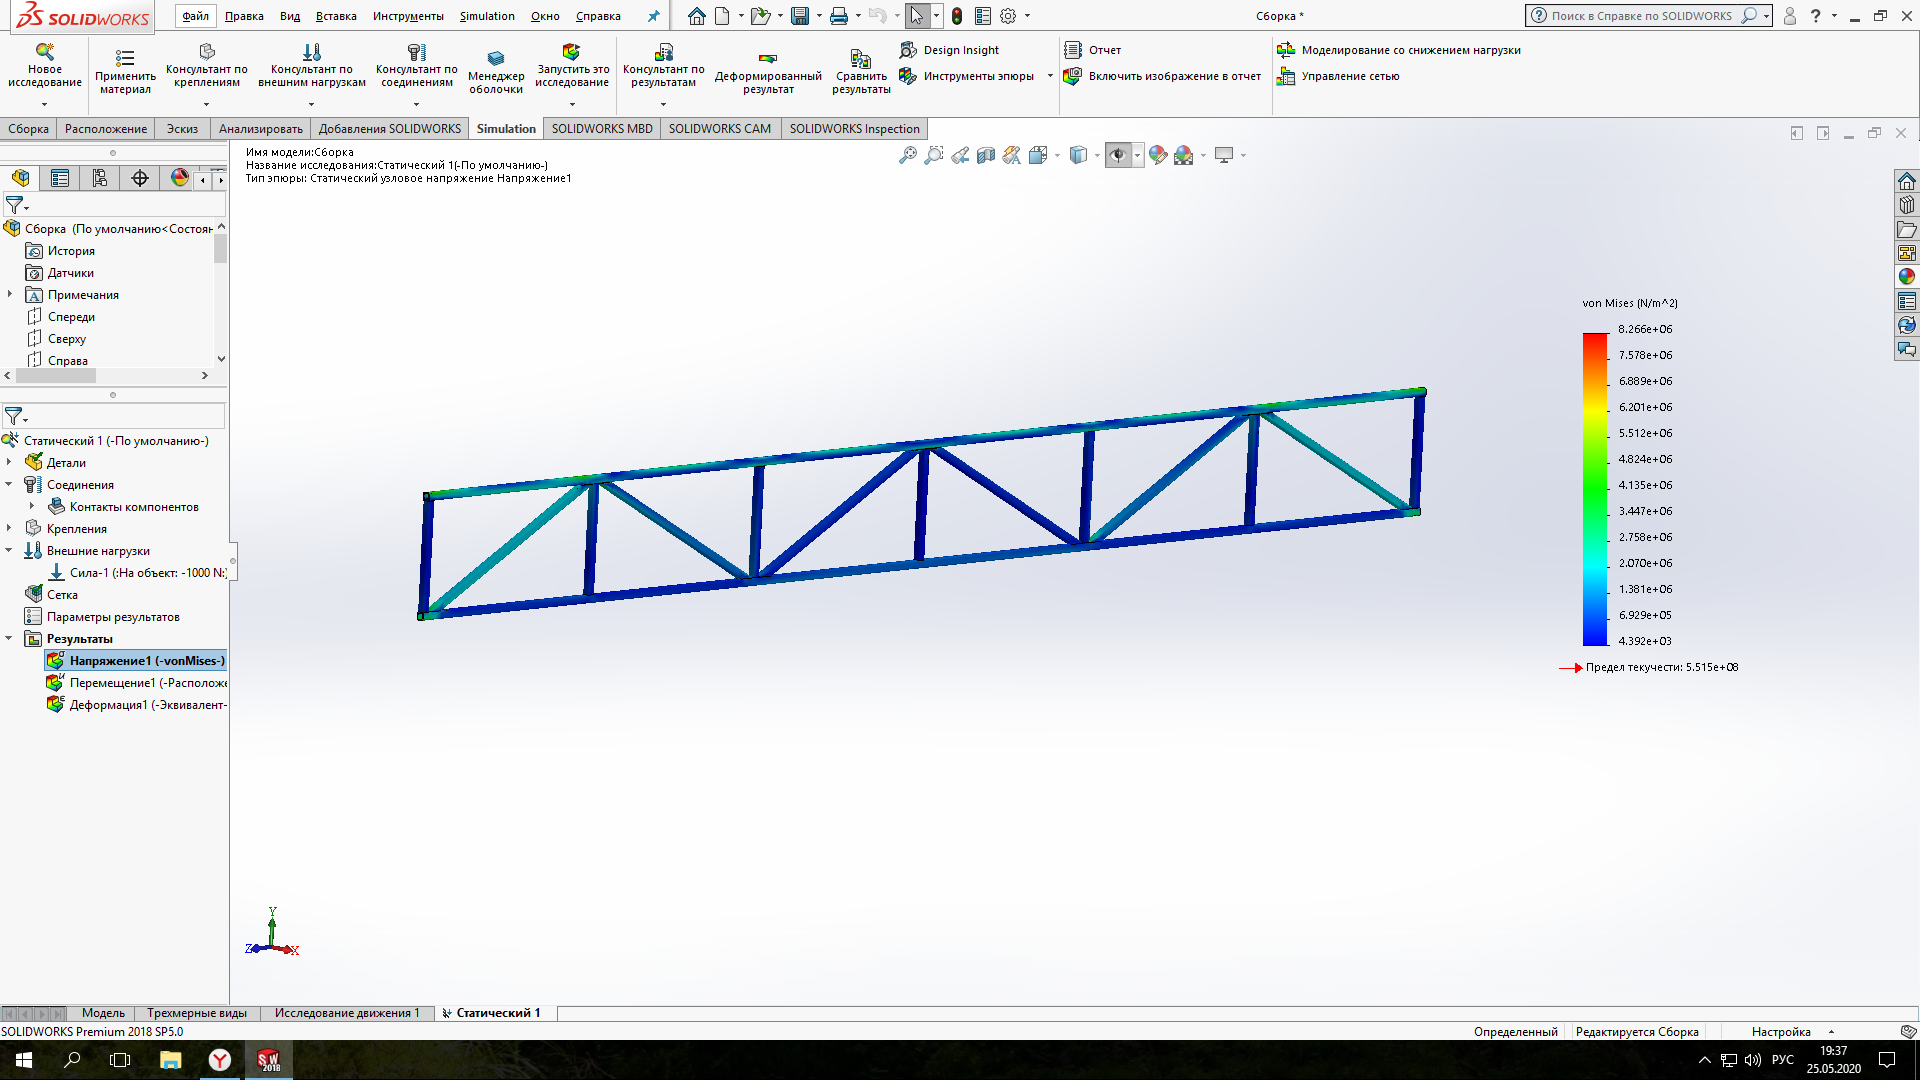Image resolution: width=1920 pixels, height=1080 pixels.
Task: Toggle the Section View icon
Action: 986,155
